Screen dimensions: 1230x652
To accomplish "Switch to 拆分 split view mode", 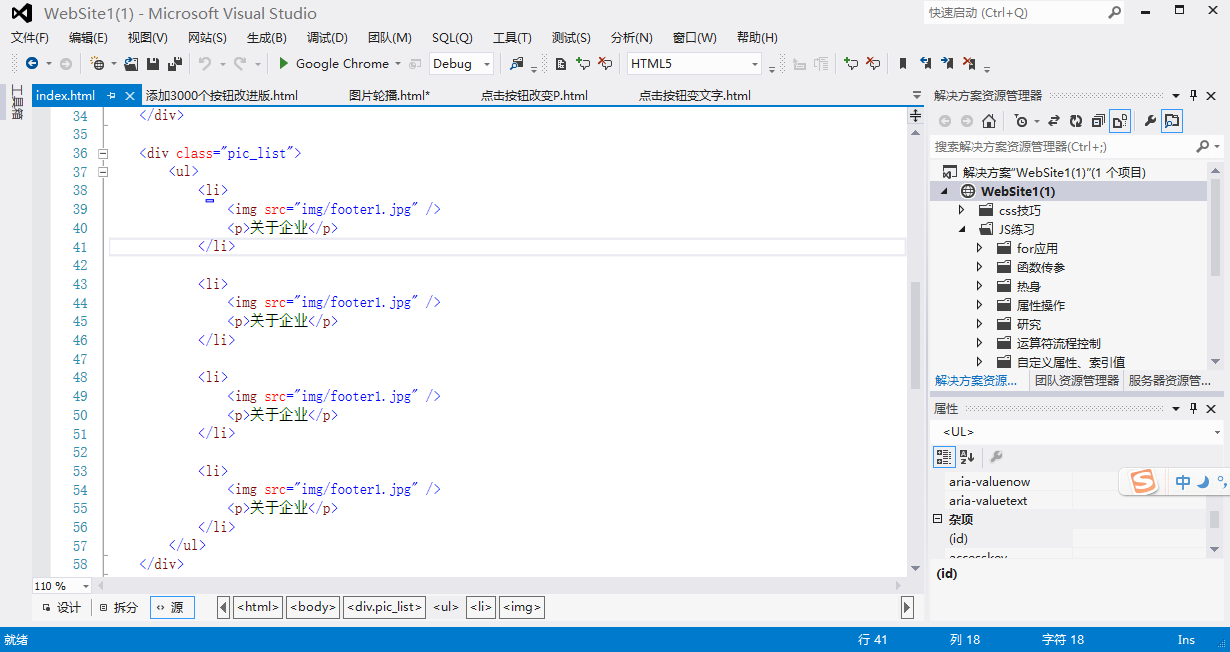I will [x=118, y=607].
